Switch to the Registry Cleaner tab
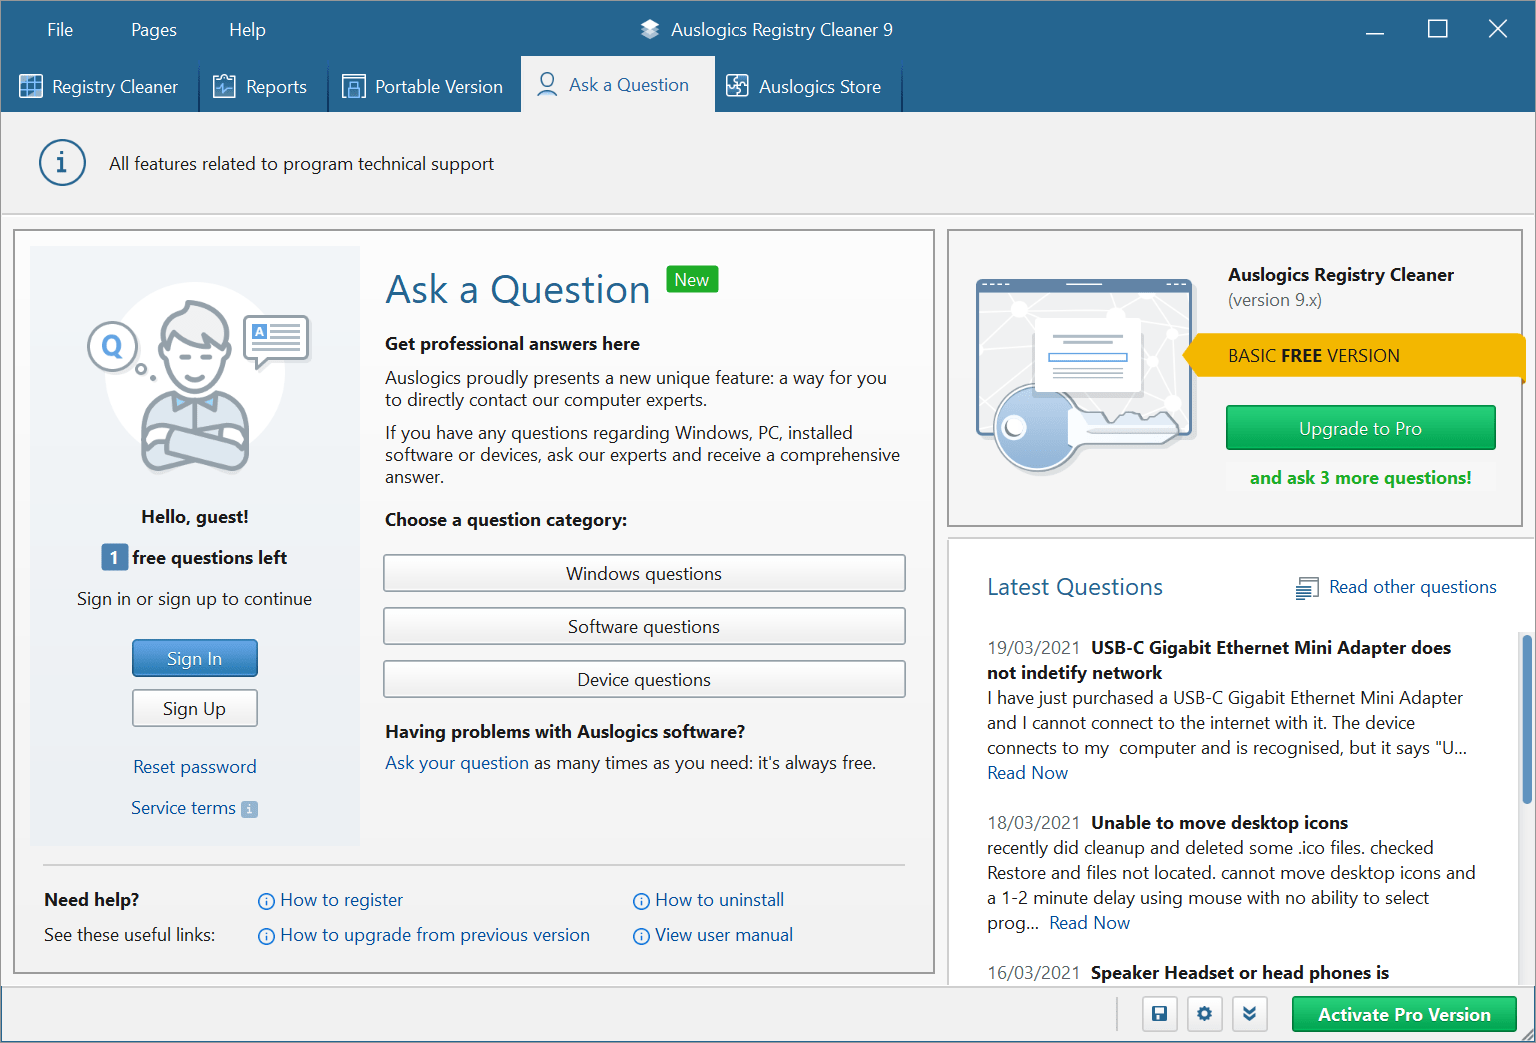This screenshot has height=1043, width=1536. [99, 86]
